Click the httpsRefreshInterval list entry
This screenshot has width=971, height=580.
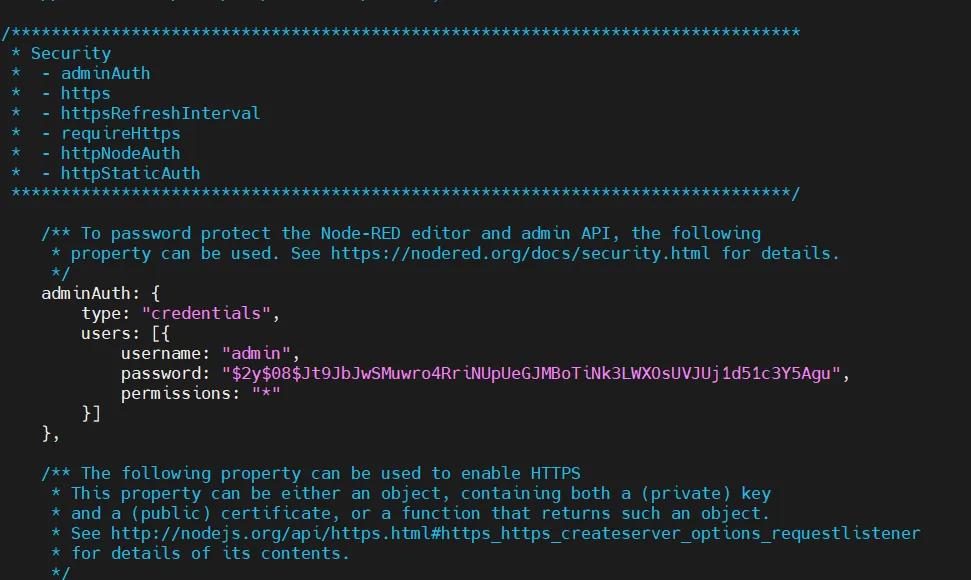(x=160, y=113)
